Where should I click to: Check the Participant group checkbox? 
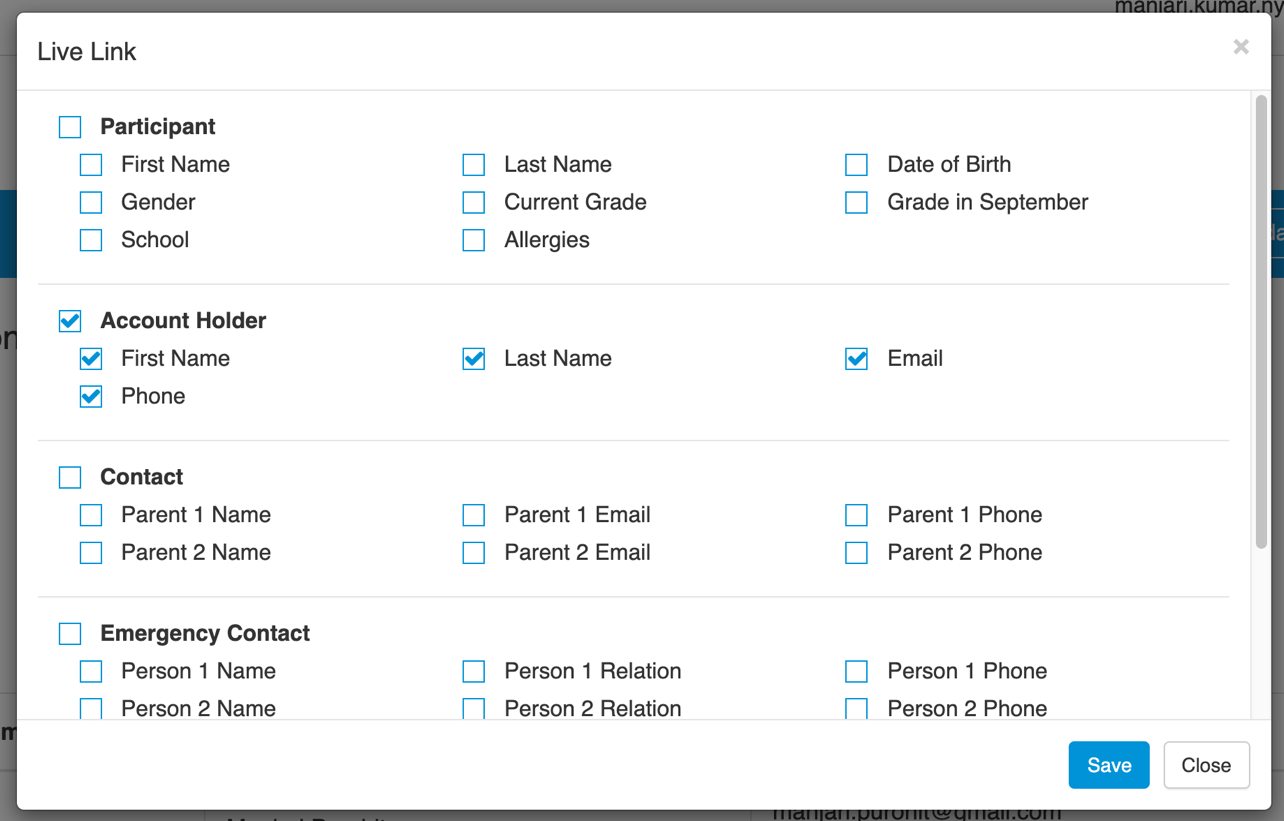pos(70,127)
